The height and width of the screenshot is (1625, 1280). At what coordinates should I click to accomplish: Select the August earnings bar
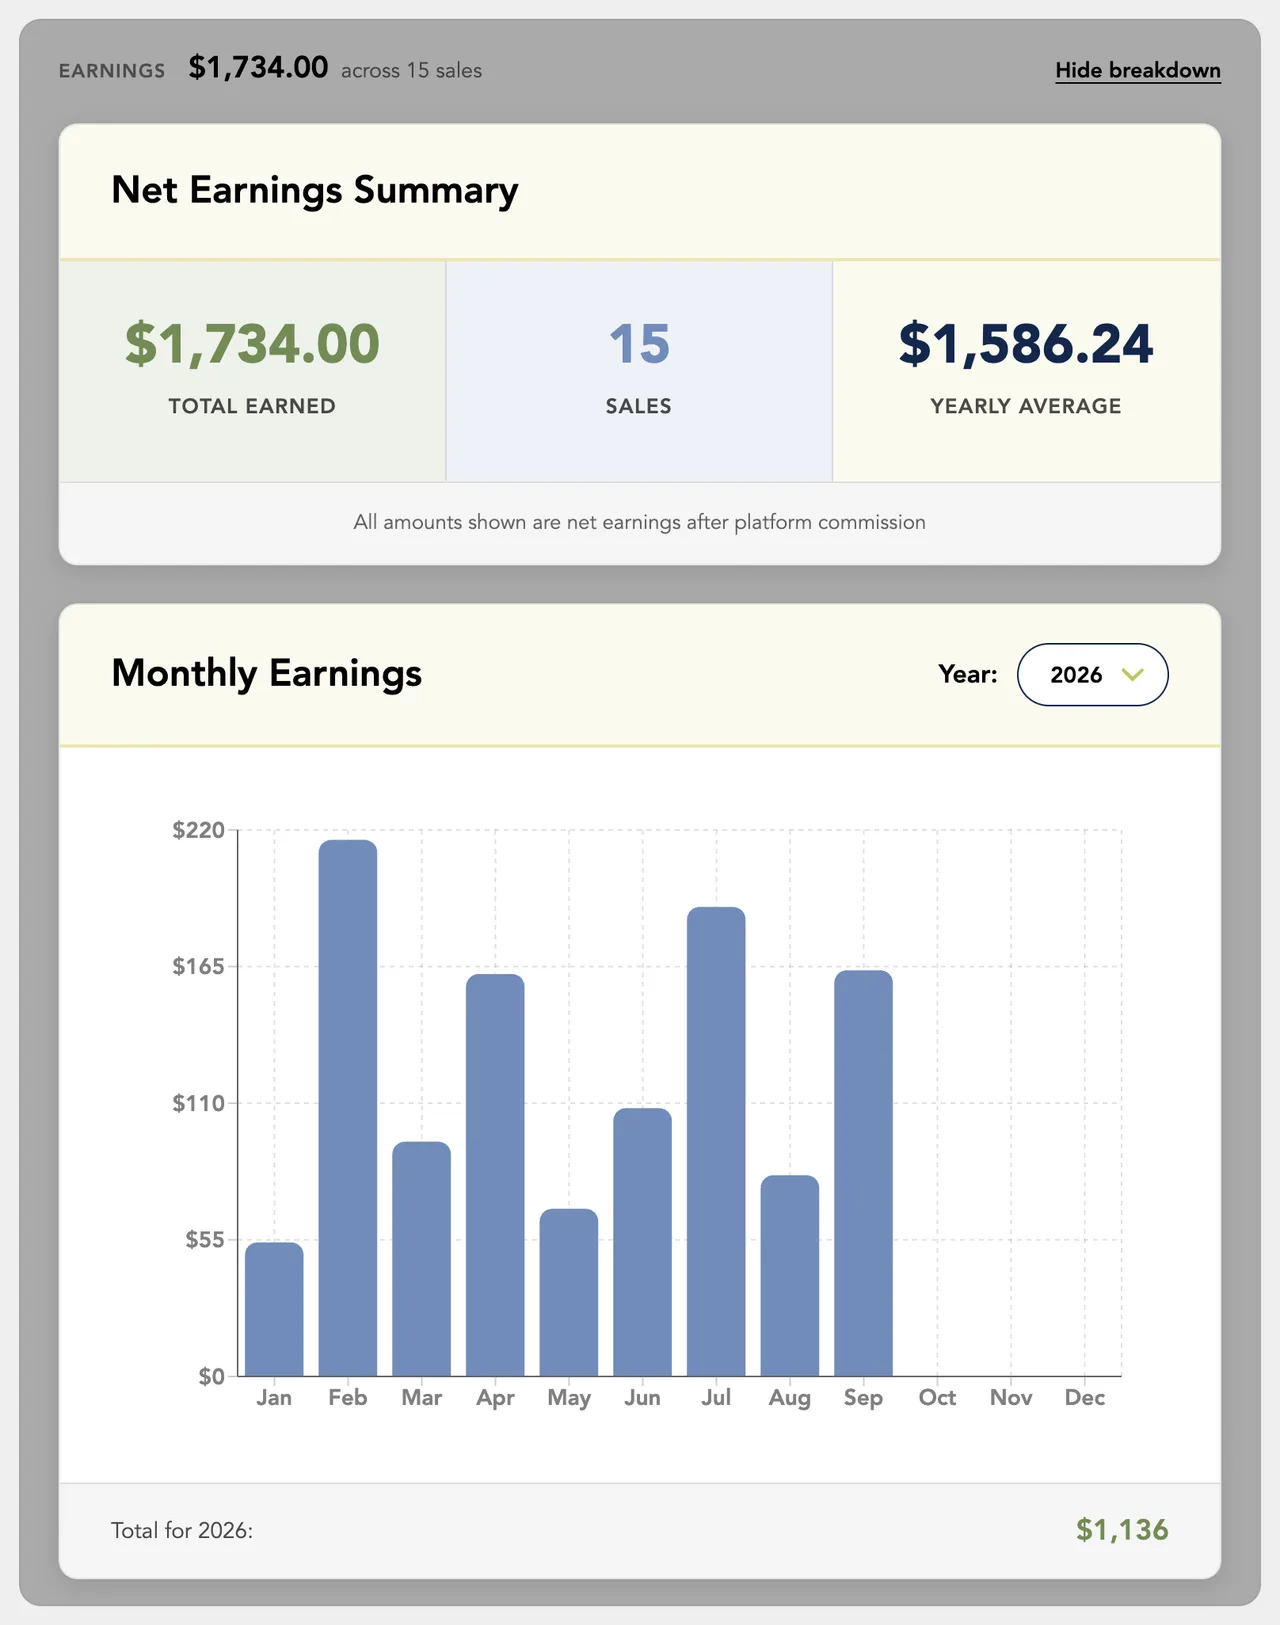790,1275
